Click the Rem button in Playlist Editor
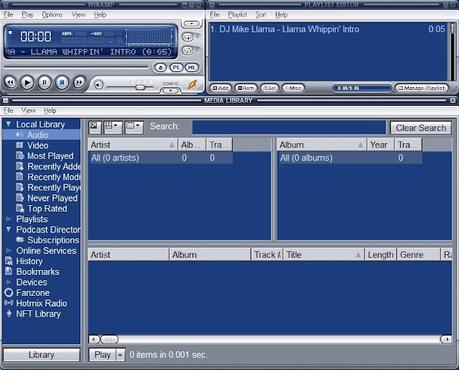The image size is (459, 370). tap(246, 88)
